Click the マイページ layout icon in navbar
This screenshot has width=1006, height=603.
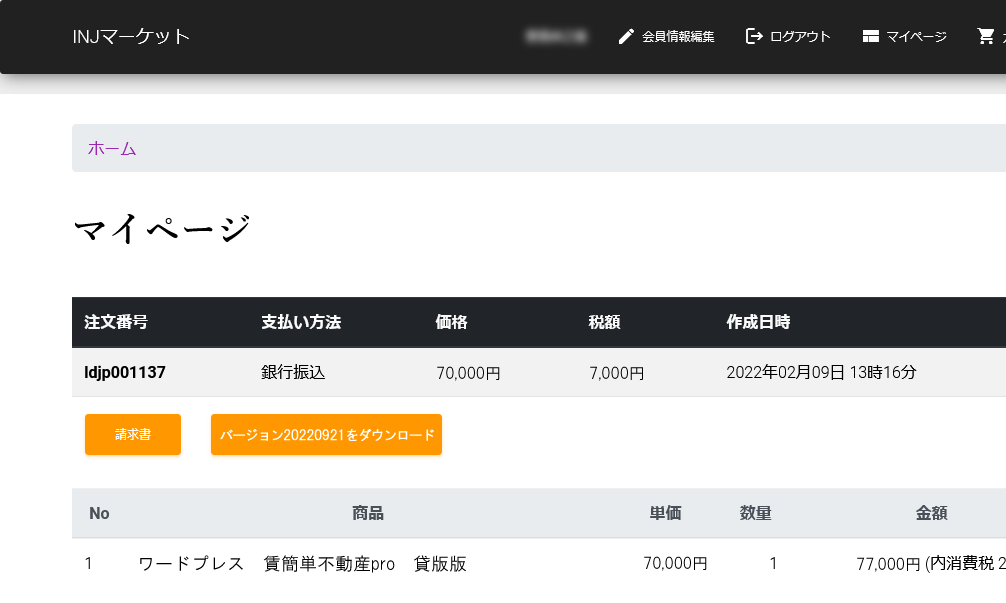tap(870, 37)
